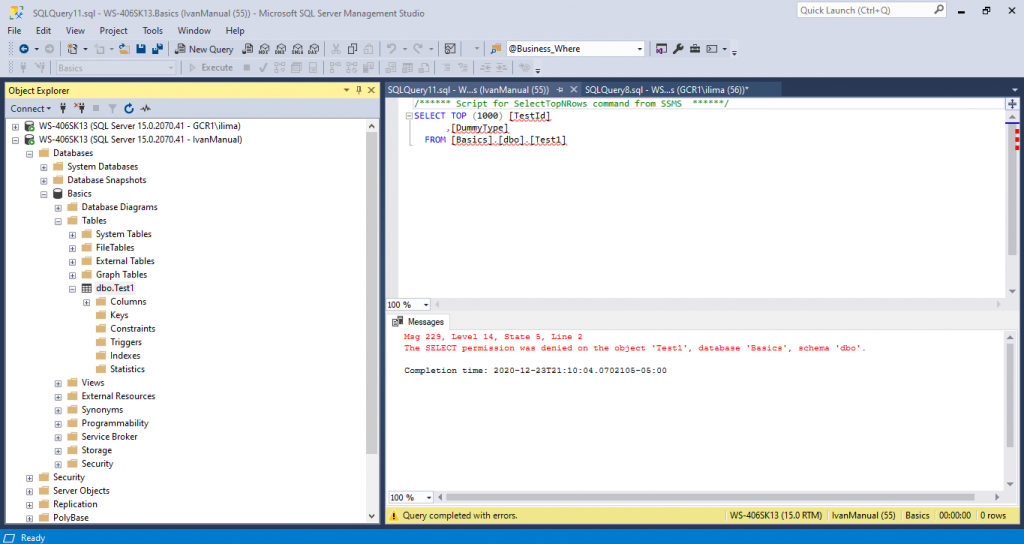This screenshot has width=1024, height=544.
Task: Close the Object Explorer panel
Action: click(372, 90)
